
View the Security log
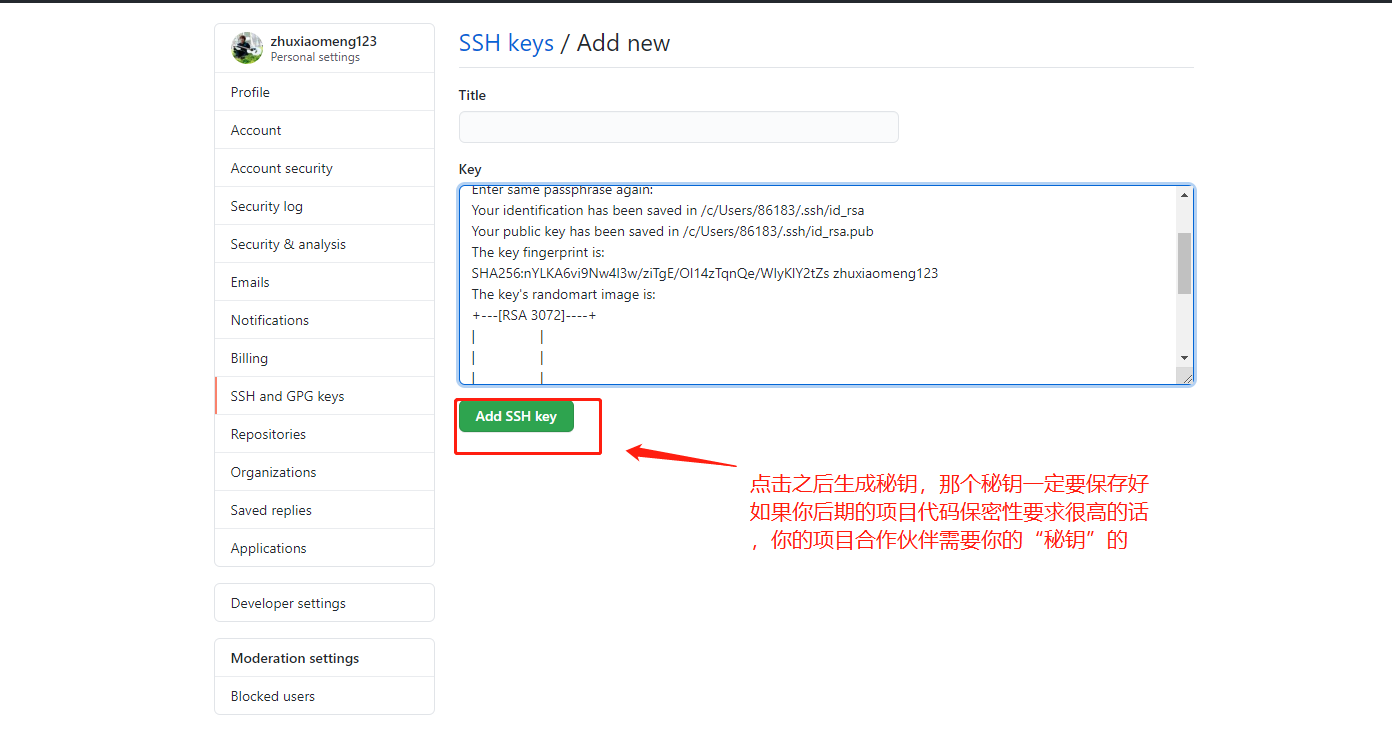point(324,206)
